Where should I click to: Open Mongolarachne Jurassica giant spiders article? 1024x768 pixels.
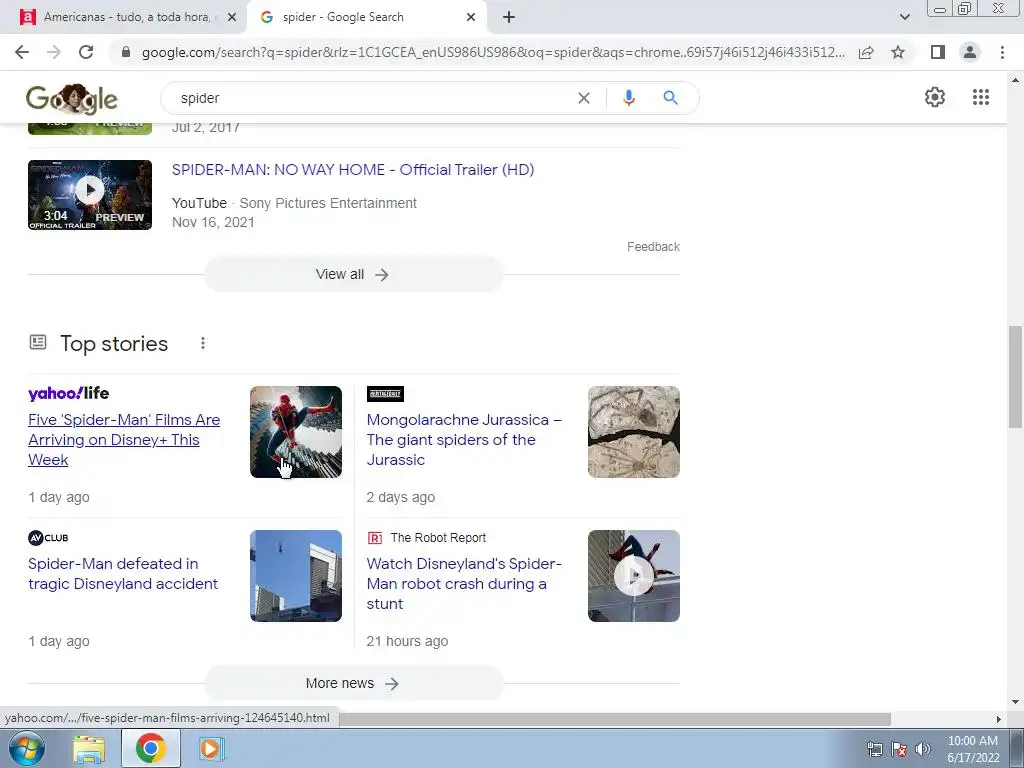point(464,440)
